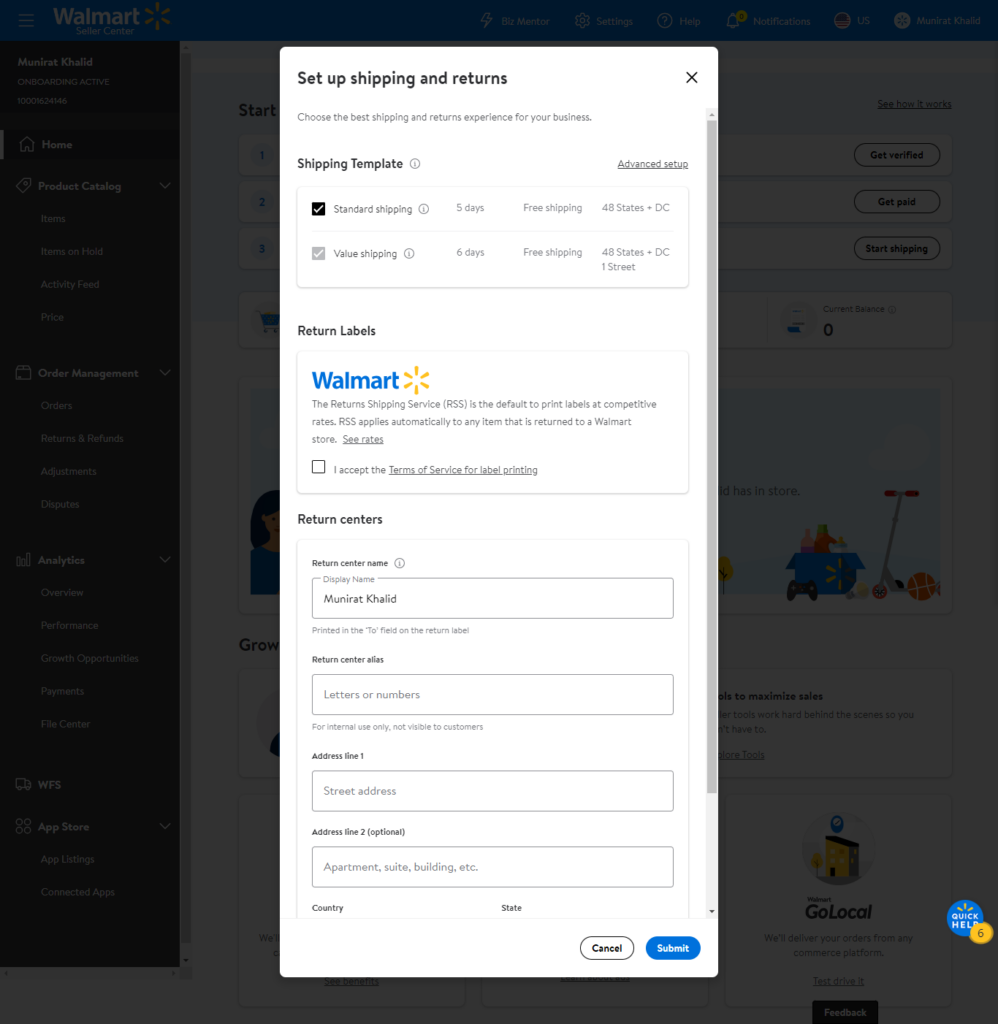Click the US flag icon
The height and width of the screenshot is (1024, 998).
coord(842,21)
